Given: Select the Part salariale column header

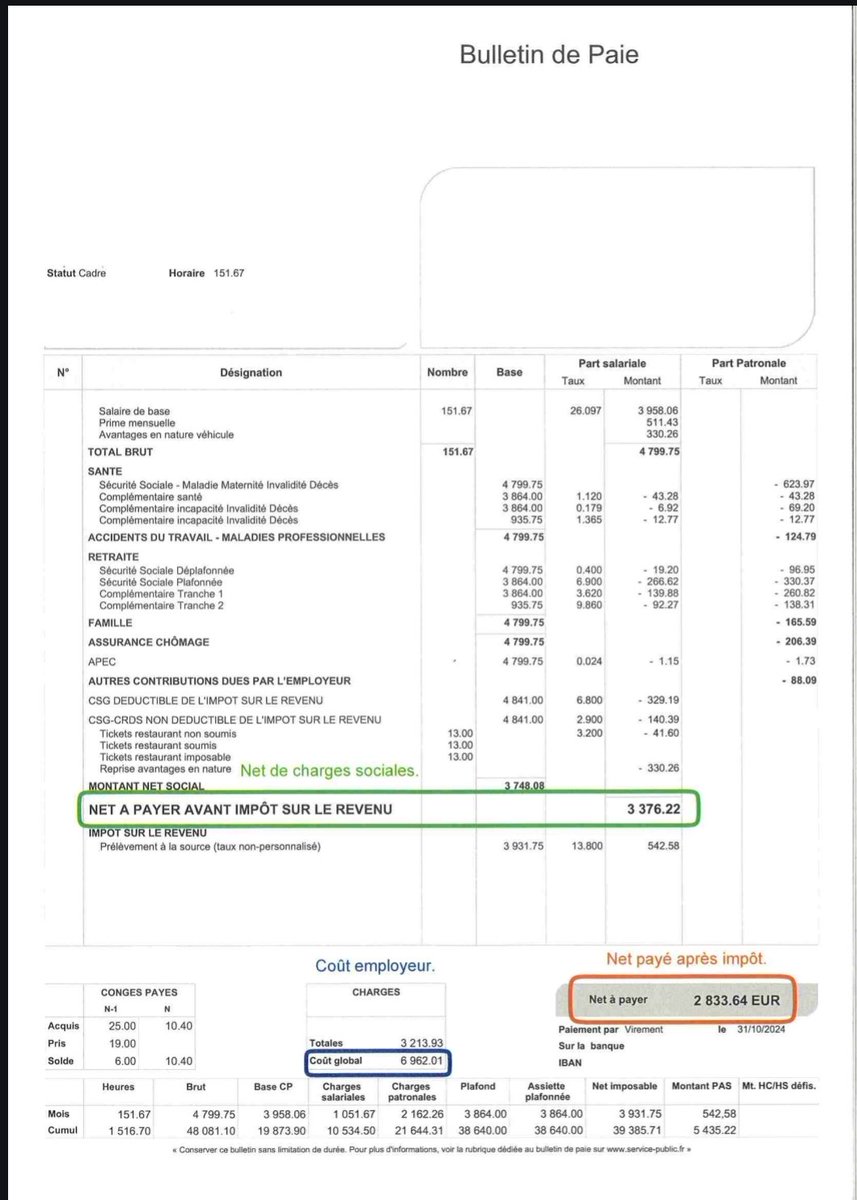Looking at the screenshot, I should pyautogui.click(x=612, y=363).
